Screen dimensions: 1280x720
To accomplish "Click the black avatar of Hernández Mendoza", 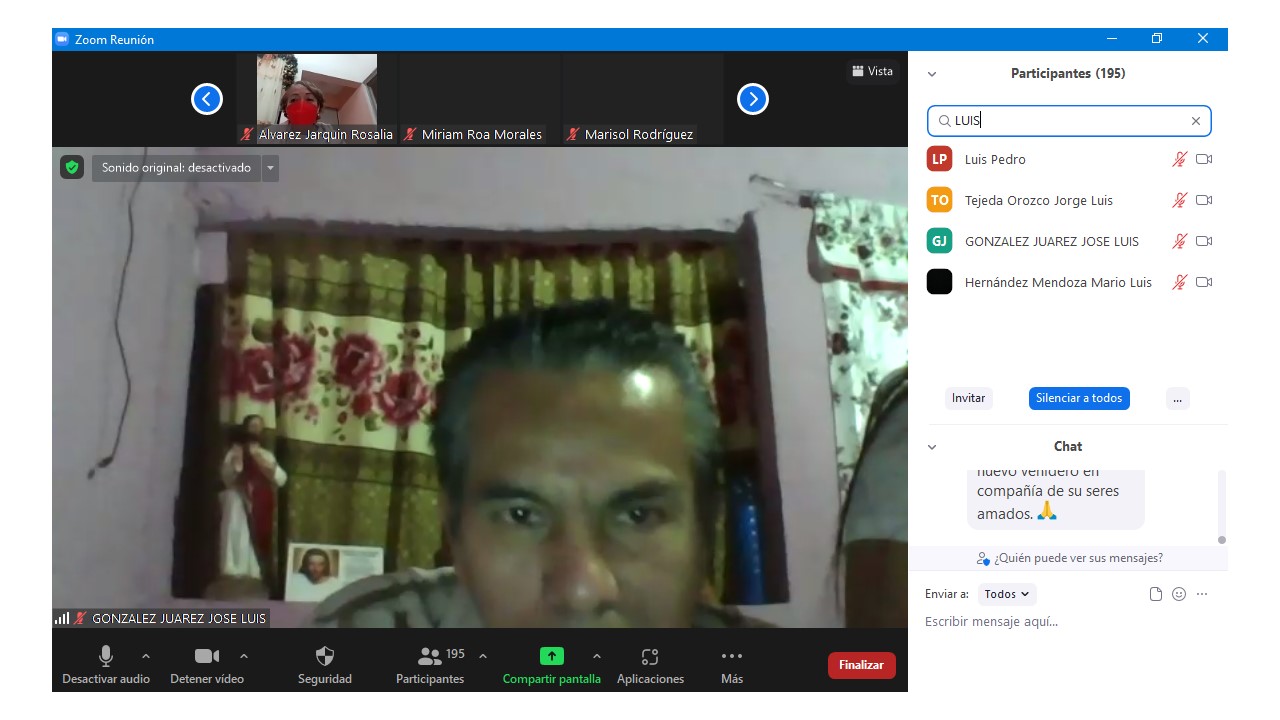I will tap(939, 282).
